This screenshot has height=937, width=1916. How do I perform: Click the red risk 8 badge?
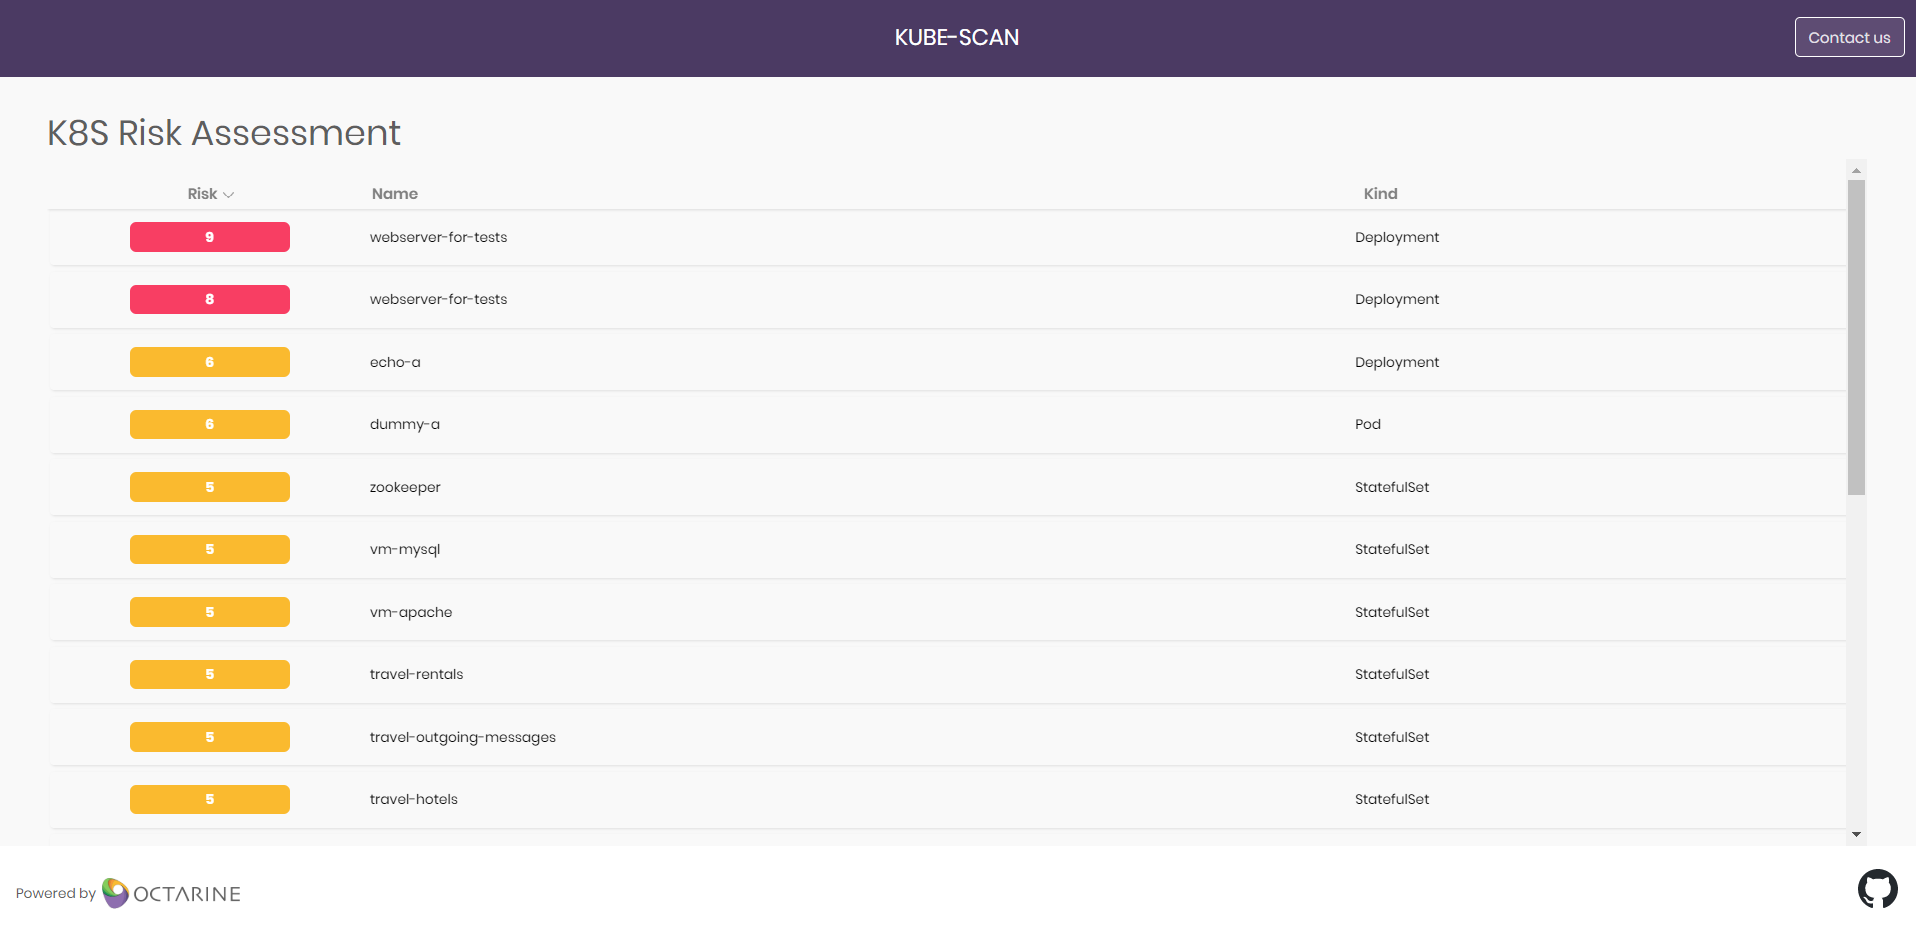(210, 299)
